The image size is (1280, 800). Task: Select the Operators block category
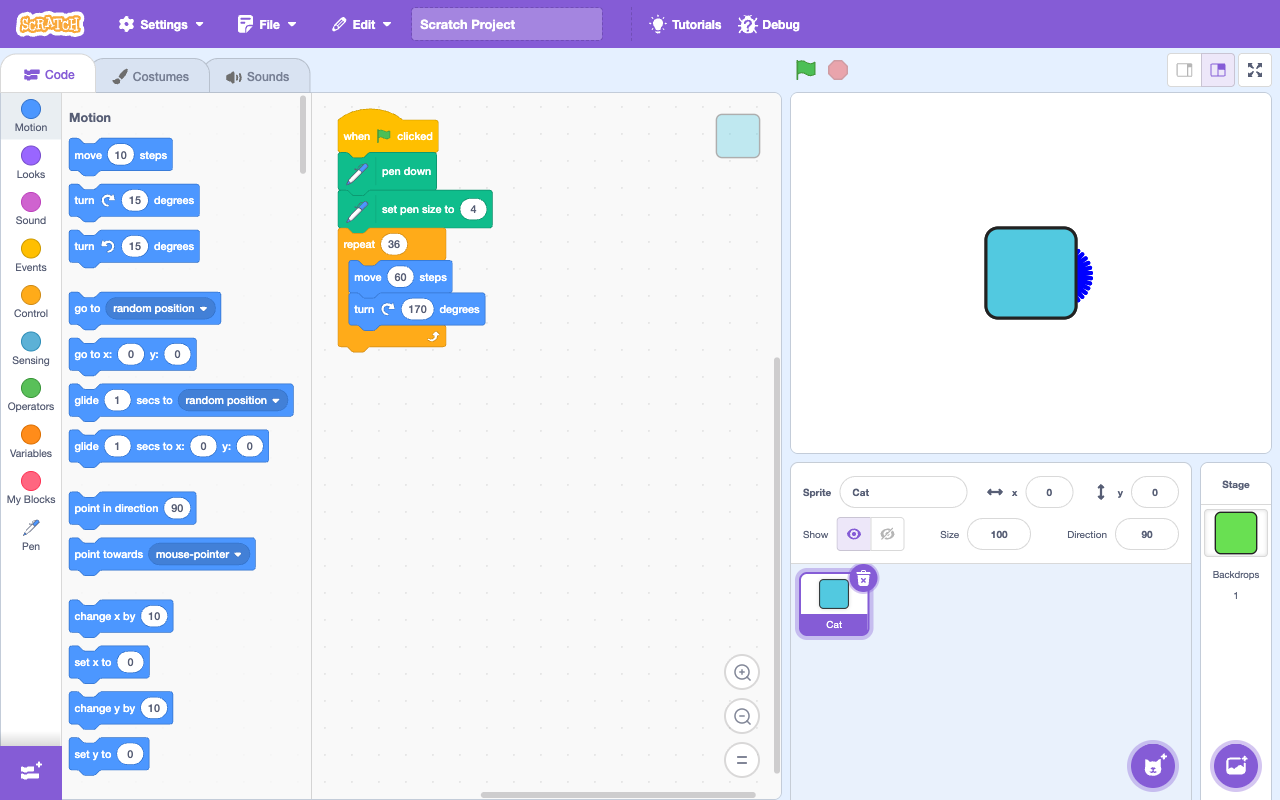[x=31, y=394]
